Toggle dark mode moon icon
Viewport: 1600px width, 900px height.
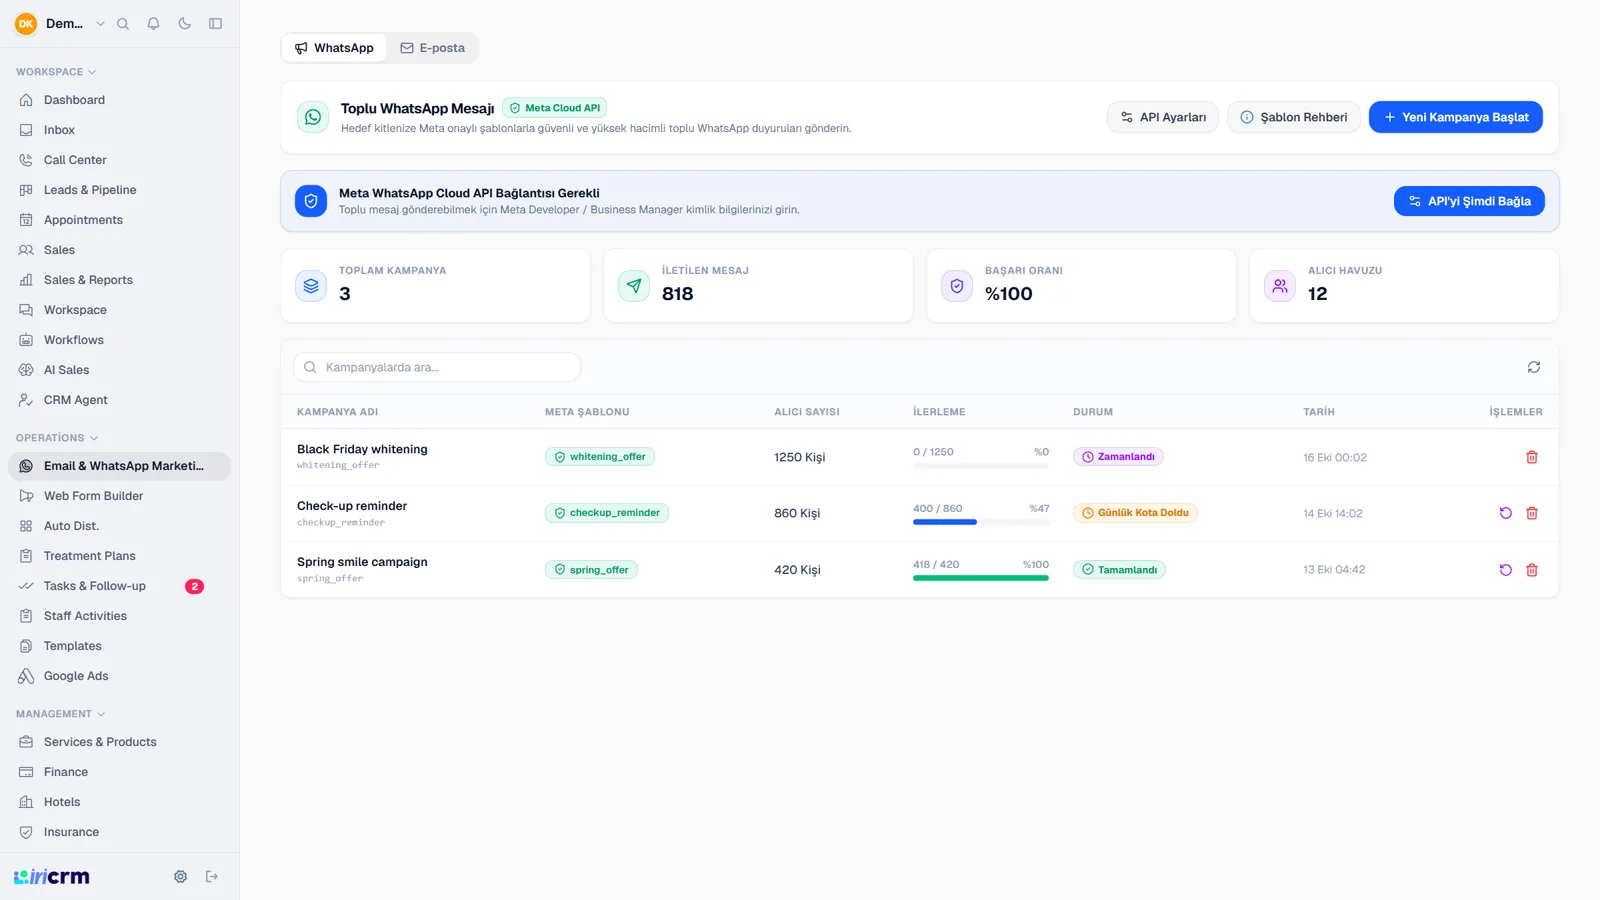coord(185,24)
